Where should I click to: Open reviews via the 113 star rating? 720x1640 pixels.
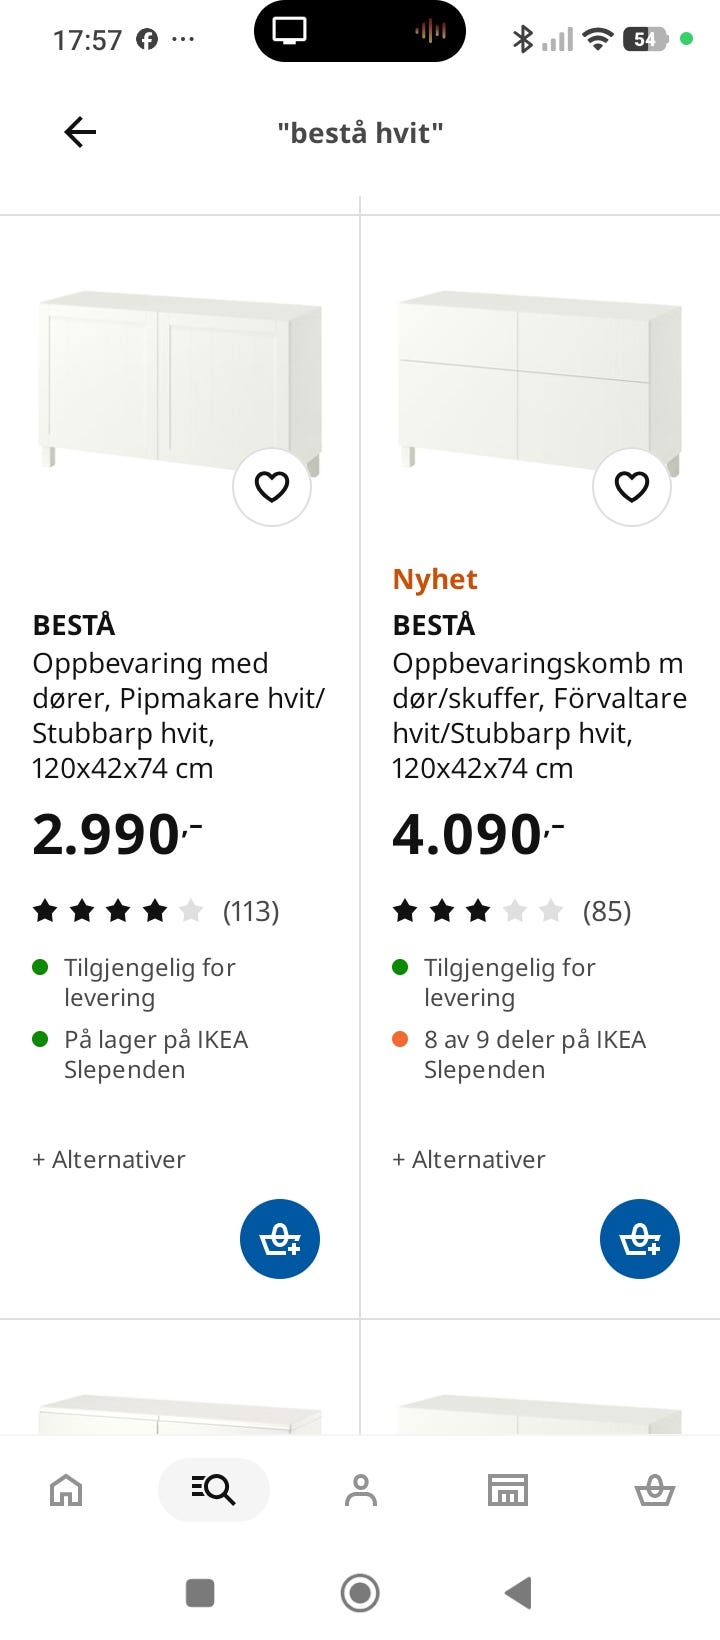tap(156, 911)
